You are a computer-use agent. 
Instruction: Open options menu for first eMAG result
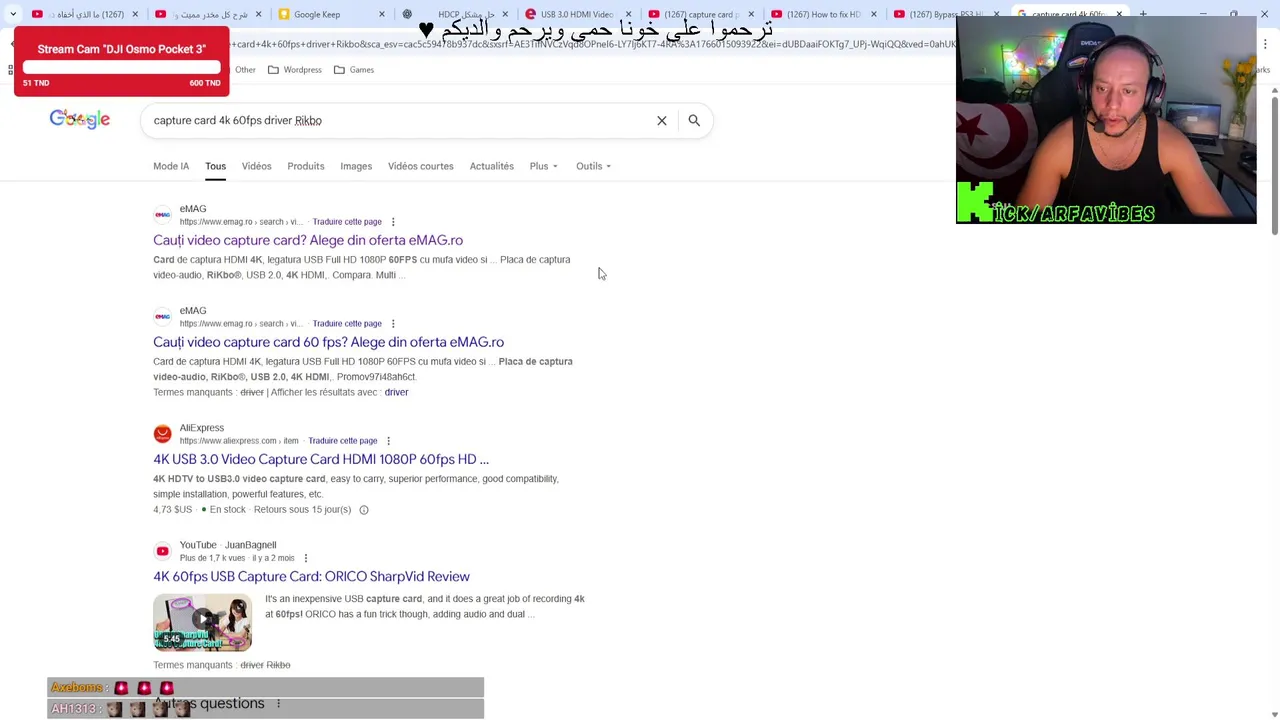click(393, 222)
